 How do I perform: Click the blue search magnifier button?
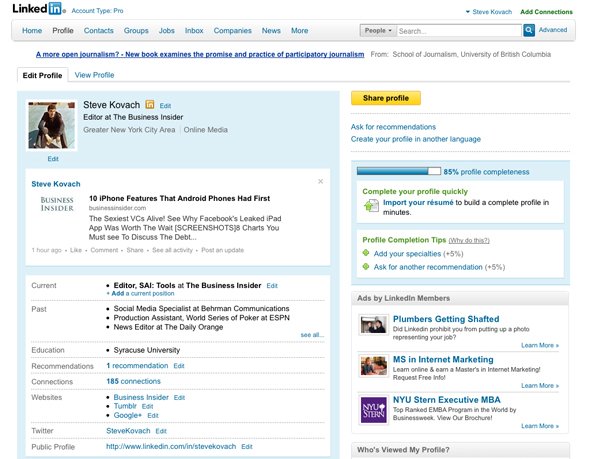(529, 30)
